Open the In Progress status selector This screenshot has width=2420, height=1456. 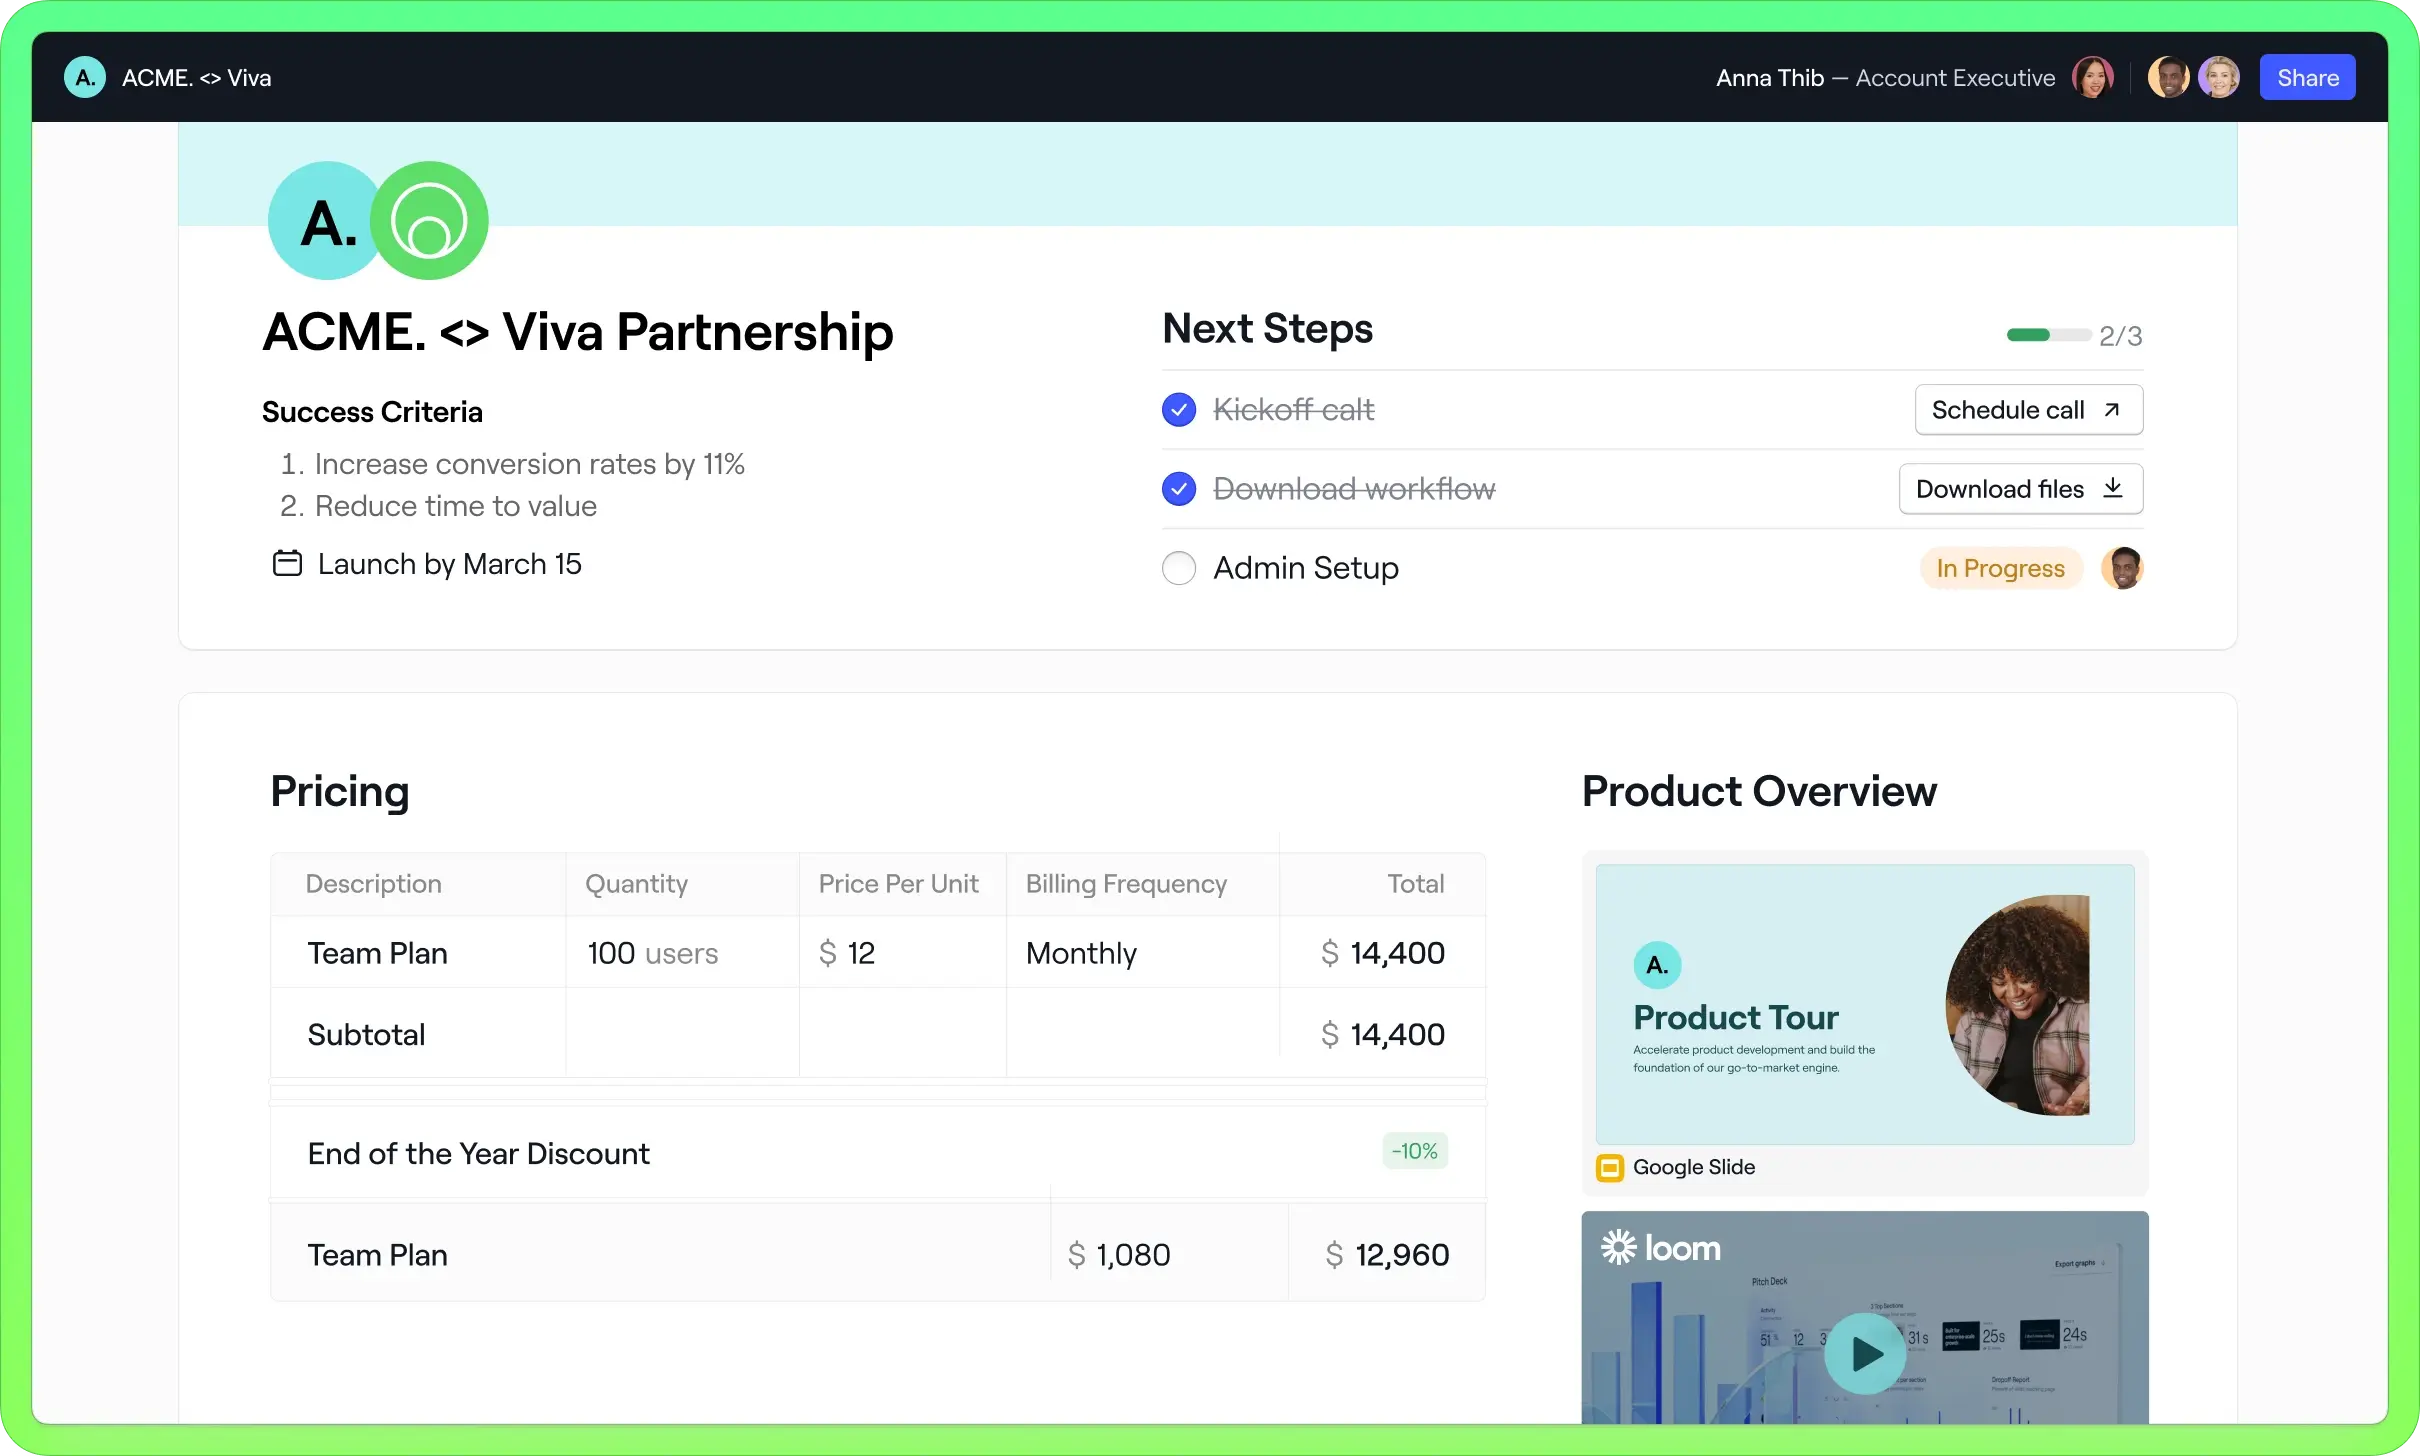[x=2000, y=568]
